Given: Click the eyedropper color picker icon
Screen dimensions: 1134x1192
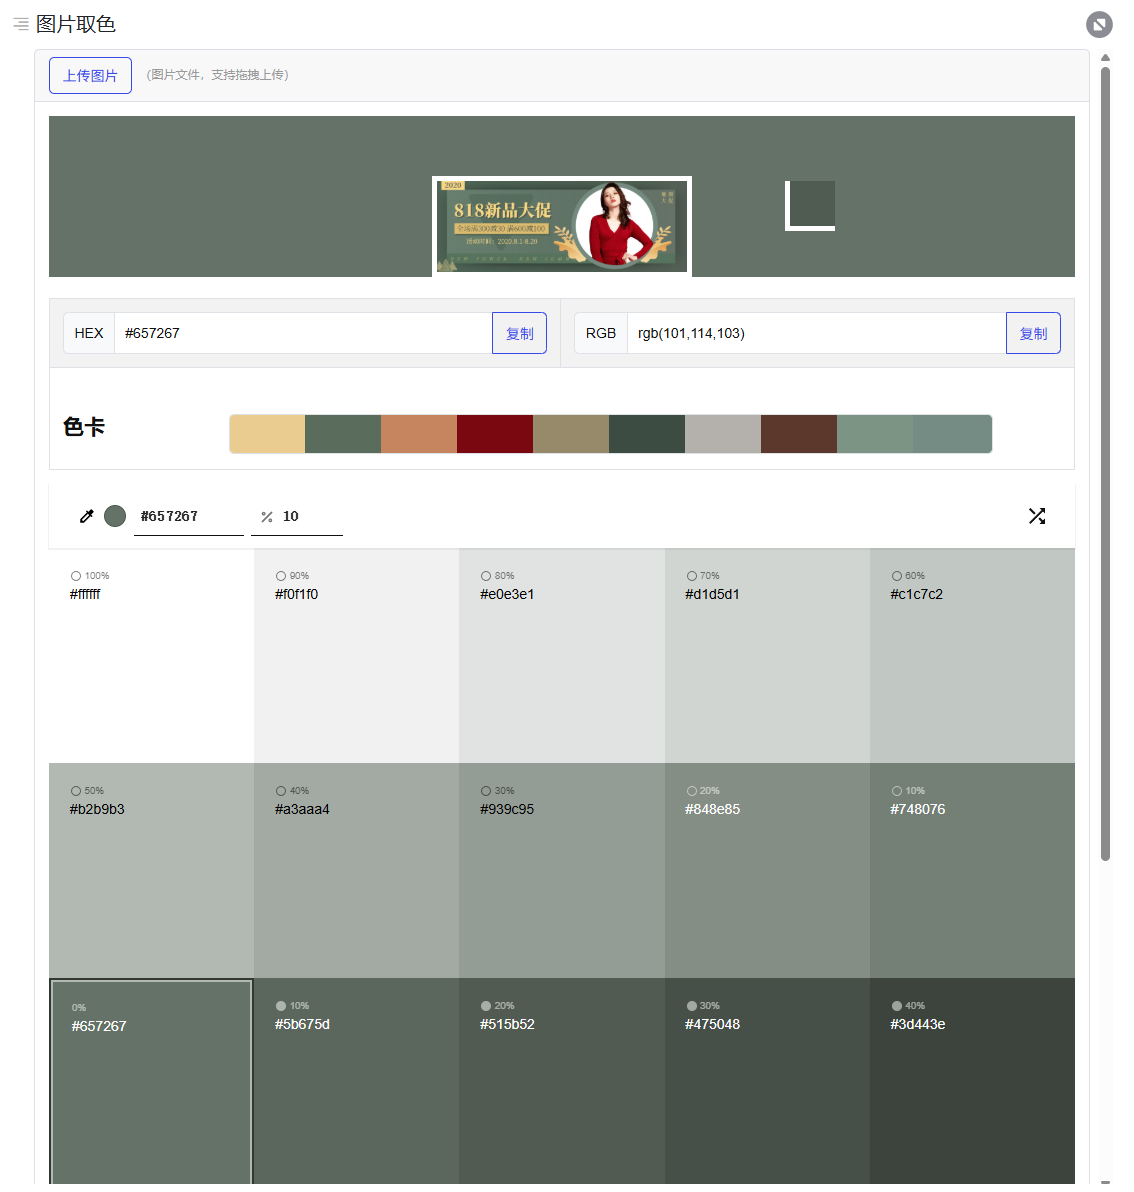Looking at the screenshot, I should pyautogui.click(x=87, y=516).
